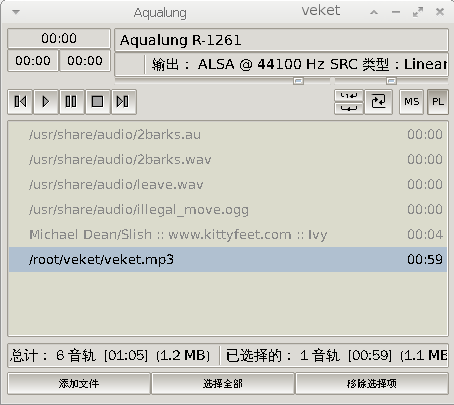Click the 00:04 duration of Ivy track
The image size is (454, 405).
point(425,235)
